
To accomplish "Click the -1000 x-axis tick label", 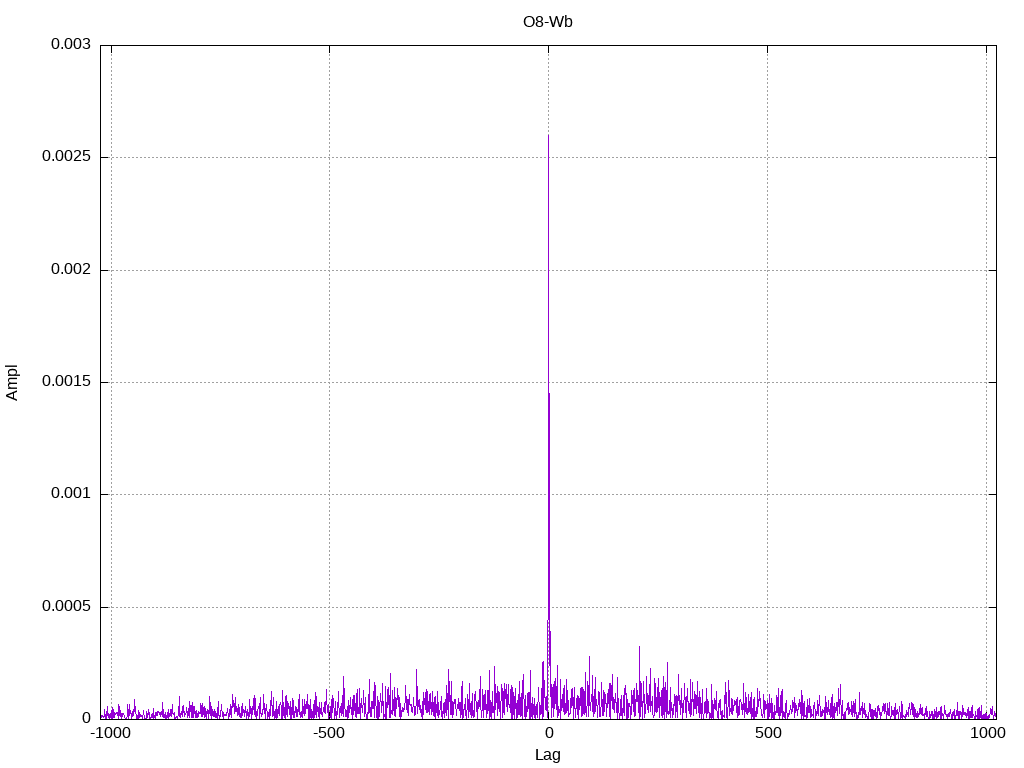I will coord(110,733).
